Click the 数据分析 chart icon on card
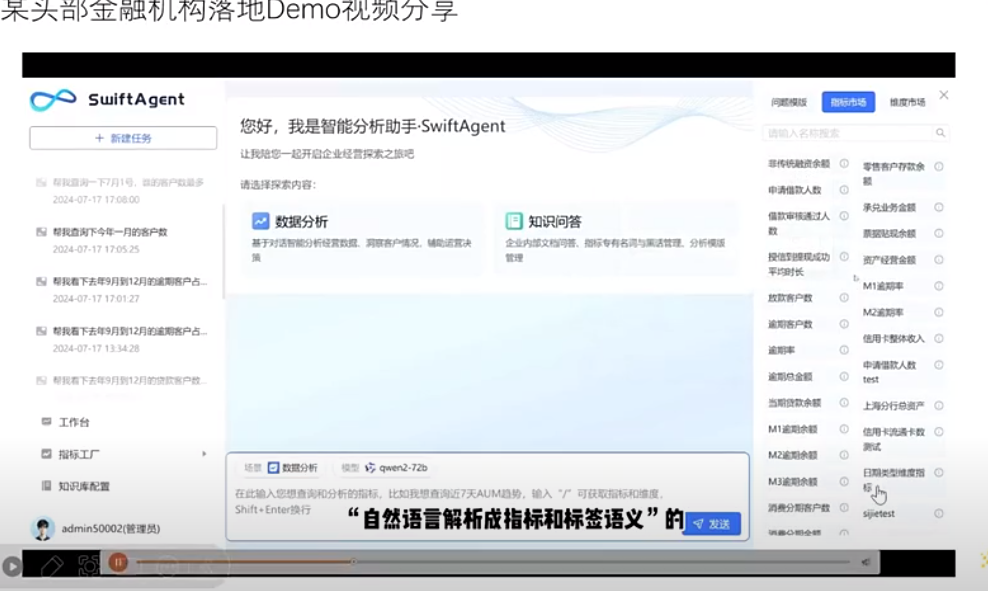 (x=260, y=221)
